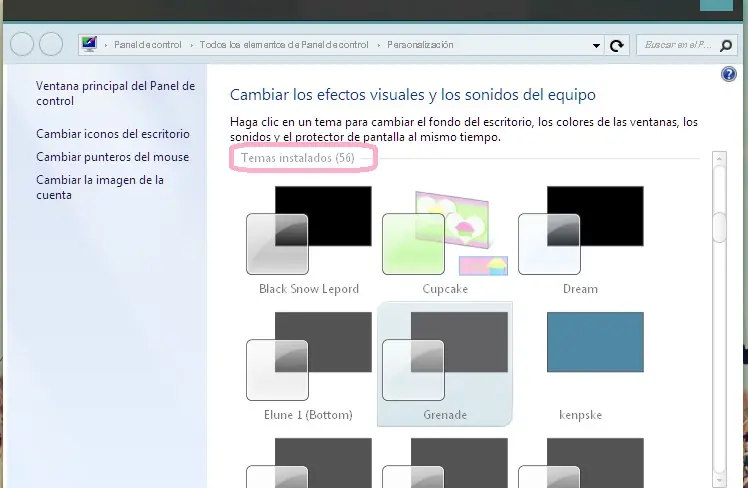
Task: Expand the arrow after Todos los elementos breadcrumb
Action: pyautogui.click(x=379, y=45)
